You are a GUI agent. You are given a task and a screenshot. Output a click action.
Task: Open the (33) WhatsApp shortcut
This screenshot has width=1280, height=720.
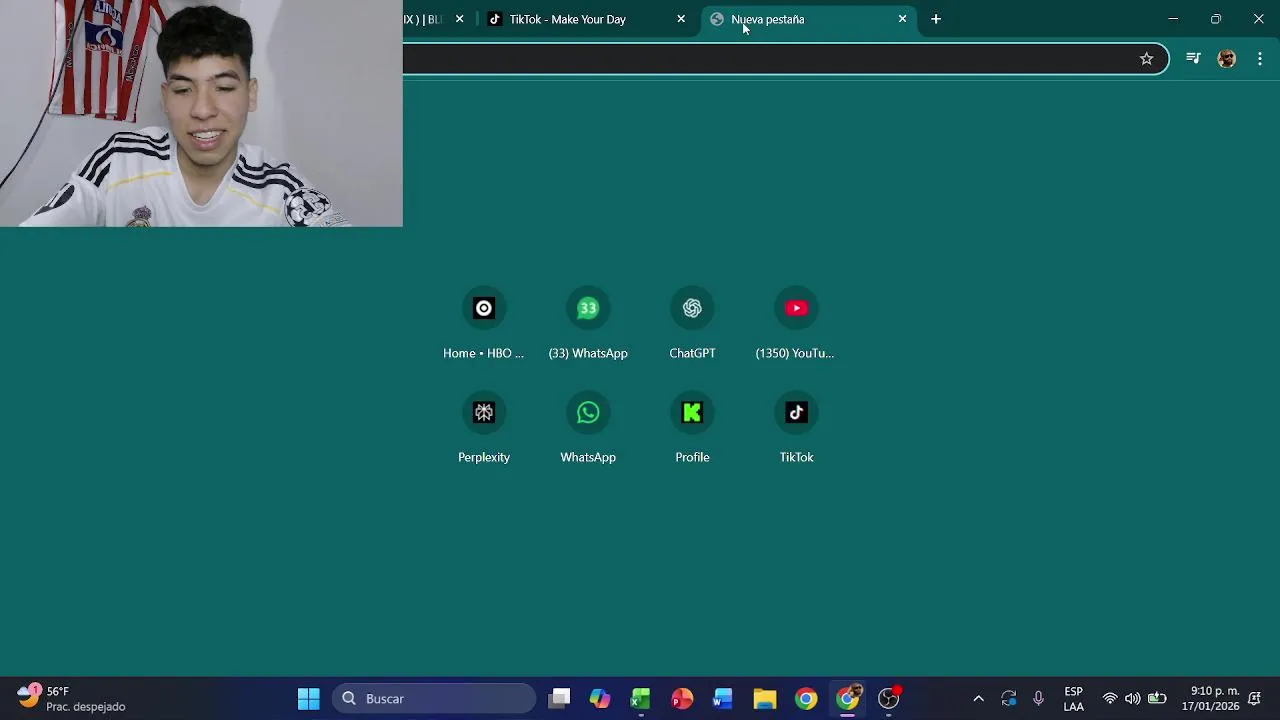588,324
